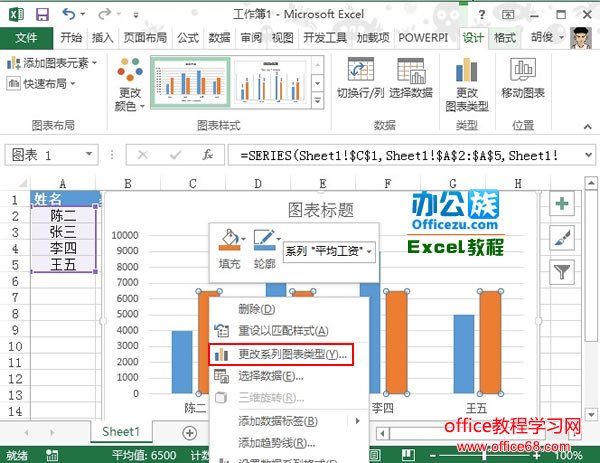Click the insert function fx icon
This screenshot has height=463, width=600.
click(208, 155)
